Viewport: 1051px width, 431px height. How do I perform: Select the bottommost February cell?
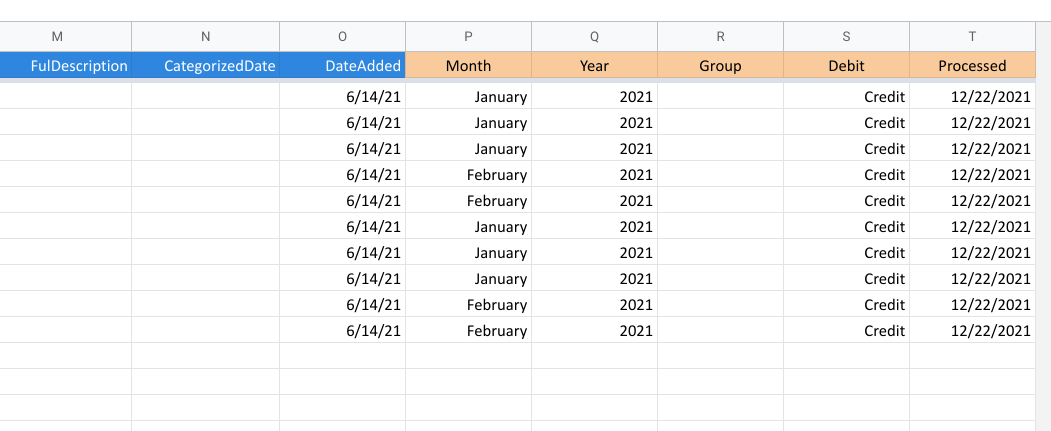469,330
